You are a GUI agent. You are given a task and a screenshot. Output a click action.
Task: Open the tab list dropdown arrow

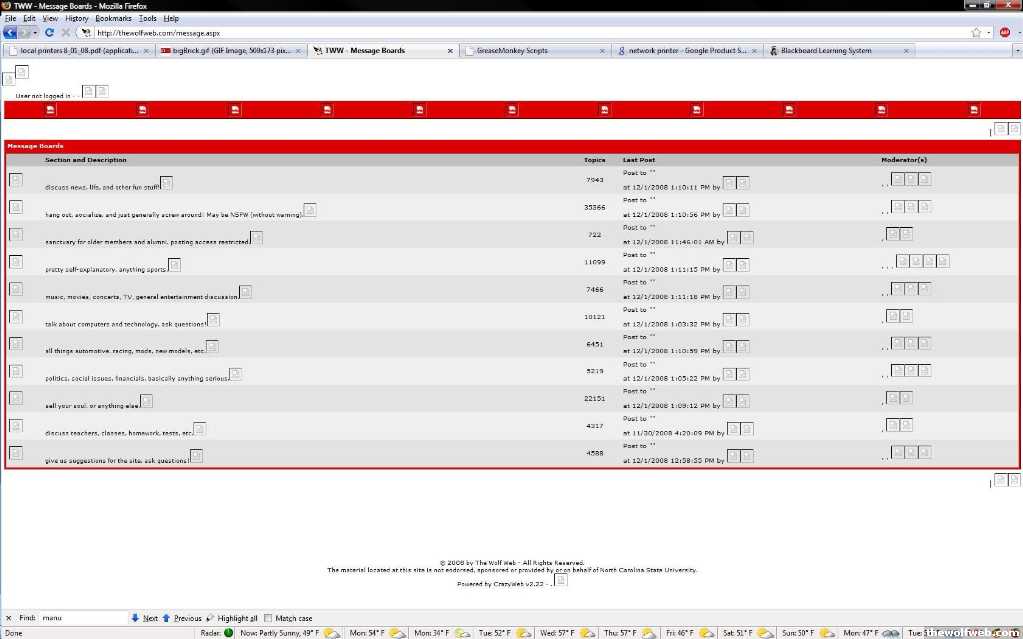pos(1016,50)
